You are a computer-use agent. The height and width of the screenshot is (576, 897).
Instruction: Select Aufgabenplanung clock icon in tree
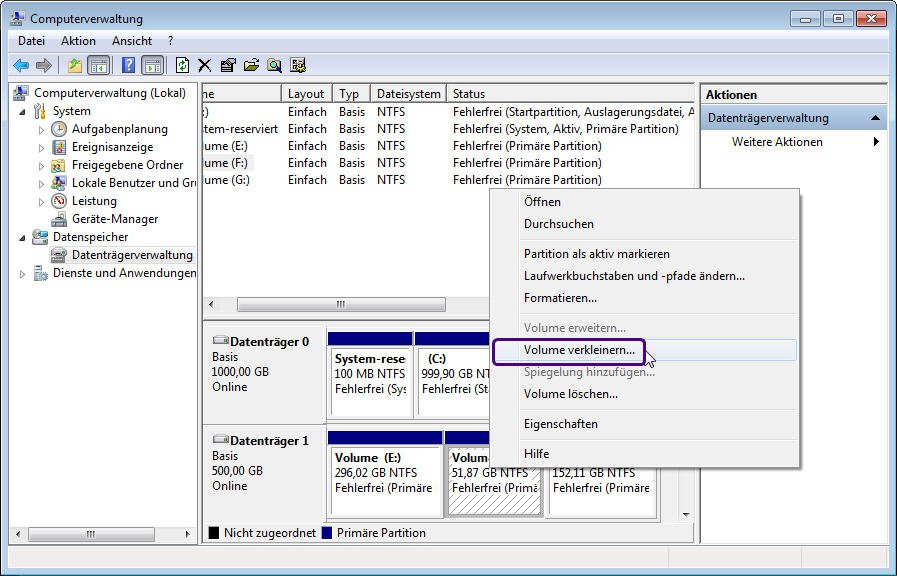pyautogui.click(x=59, y=129)
